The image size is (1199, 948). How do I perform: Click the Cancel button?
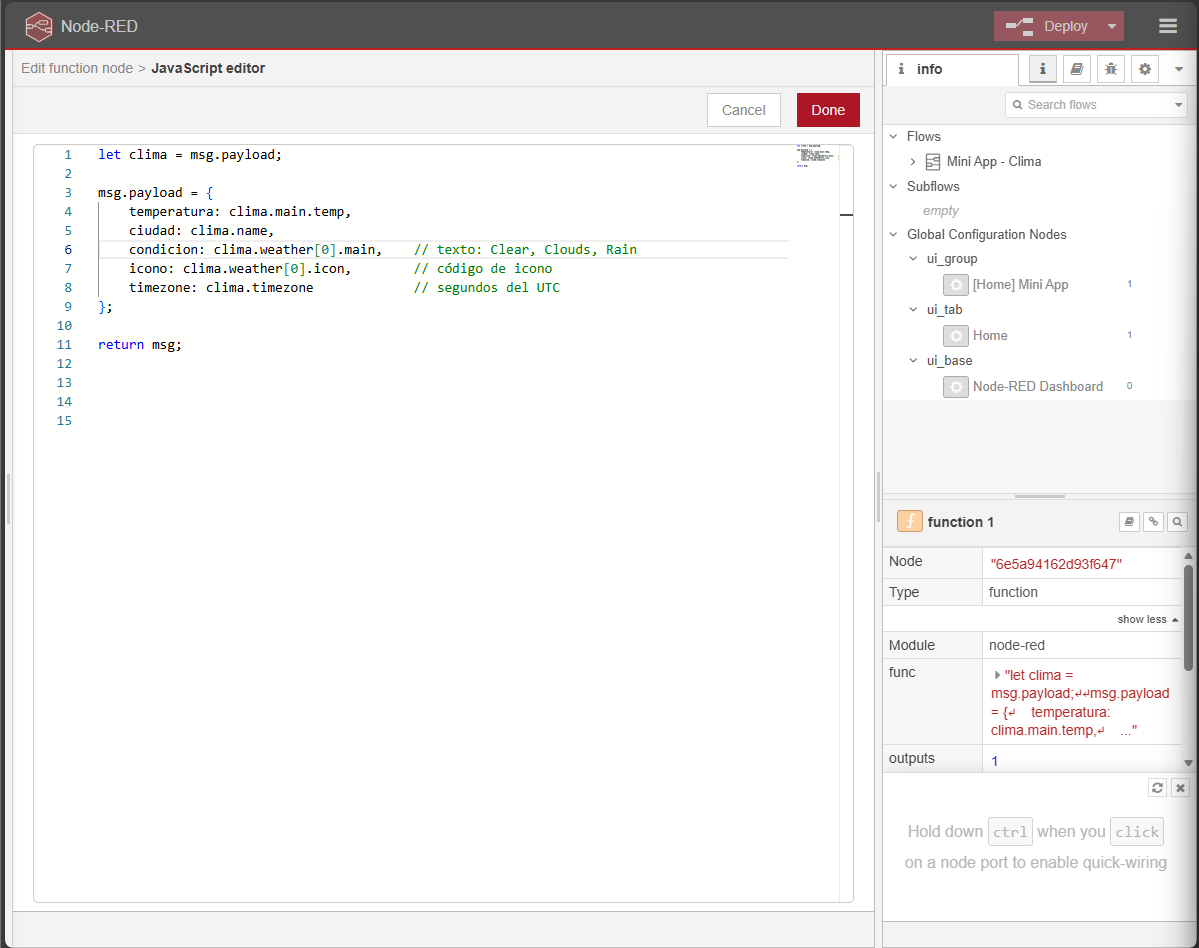point(743,110)
